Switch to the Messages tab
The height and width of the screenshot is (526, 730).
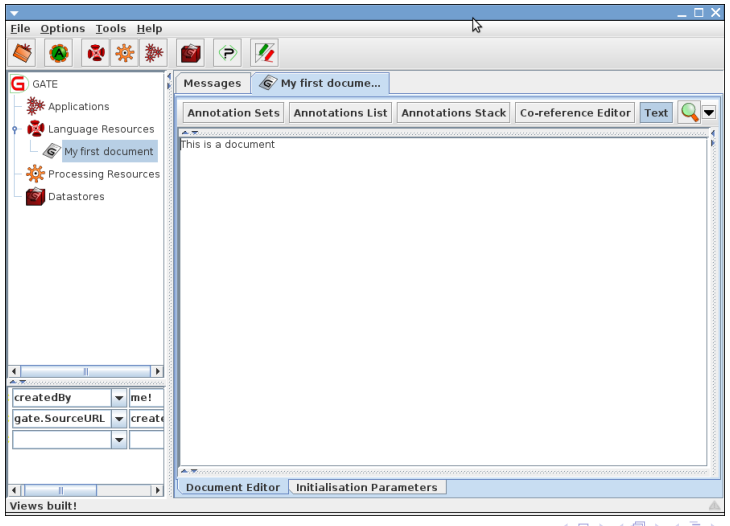pos(212,84)
